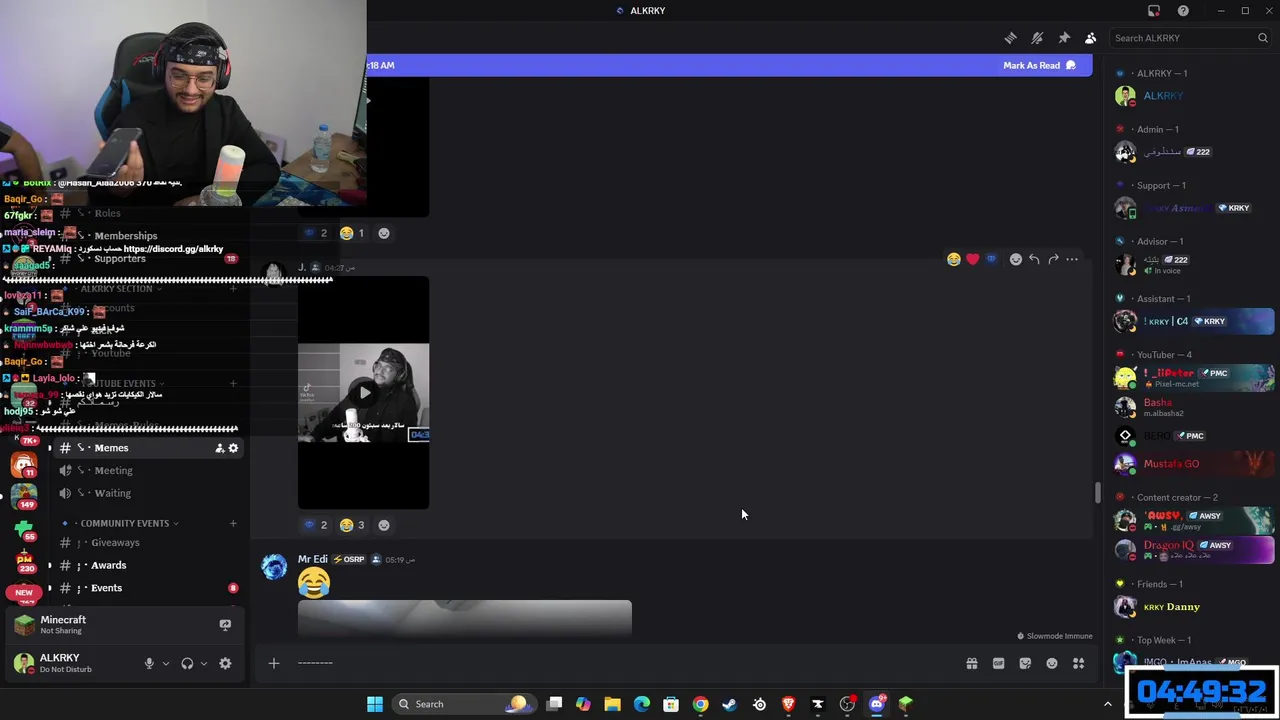Screen dimensions: 1280x720
Task: Open Memes channel settings gear
Action: pyautogui.click(x=234, y=448)
